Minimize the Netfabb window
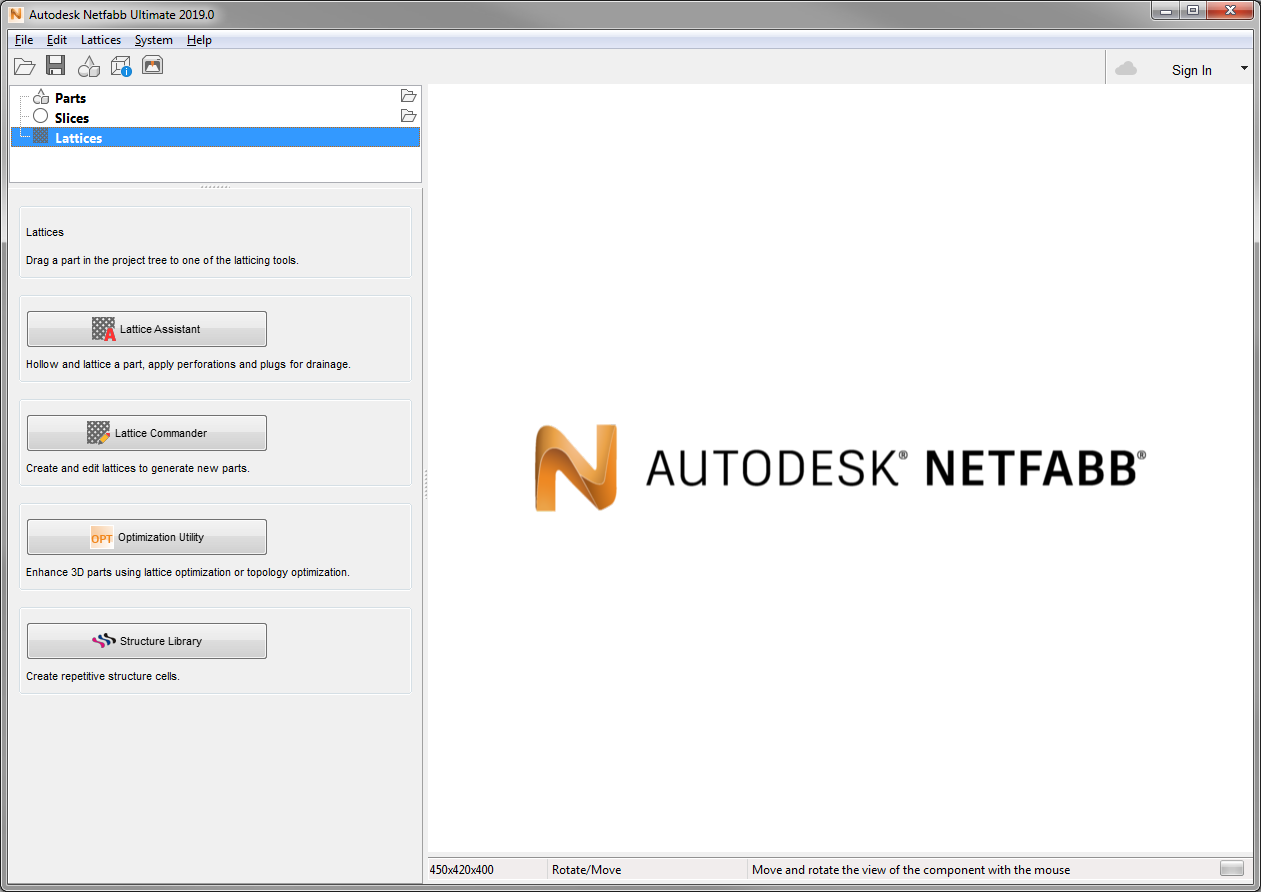The image size is (1261, 892). coord(1166,10)
